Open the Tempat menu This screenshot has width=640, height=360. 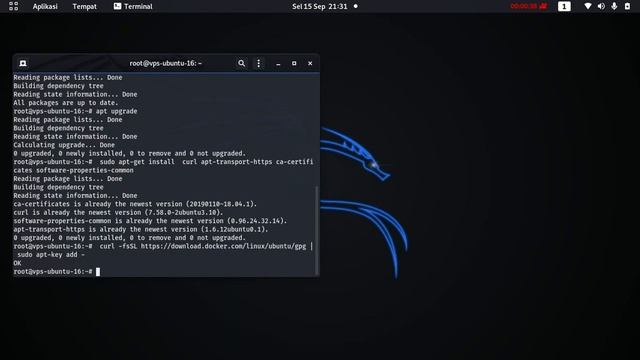84,7
